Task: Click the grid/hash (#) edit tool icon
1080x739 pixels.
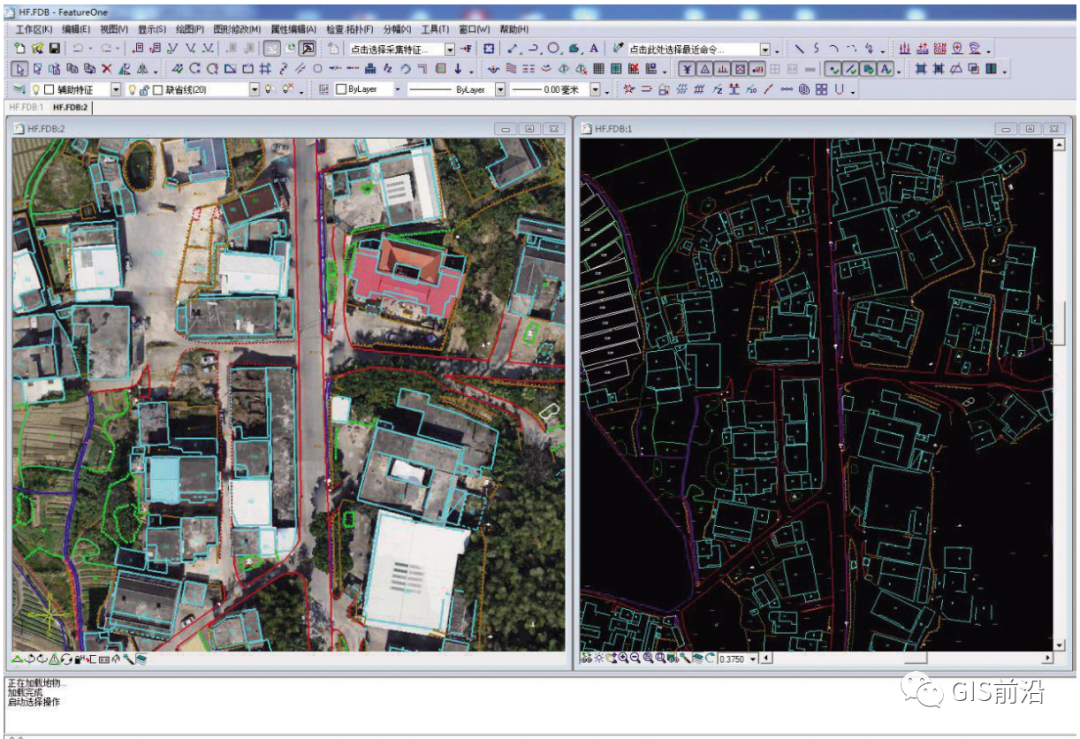Action: point(264,69)
